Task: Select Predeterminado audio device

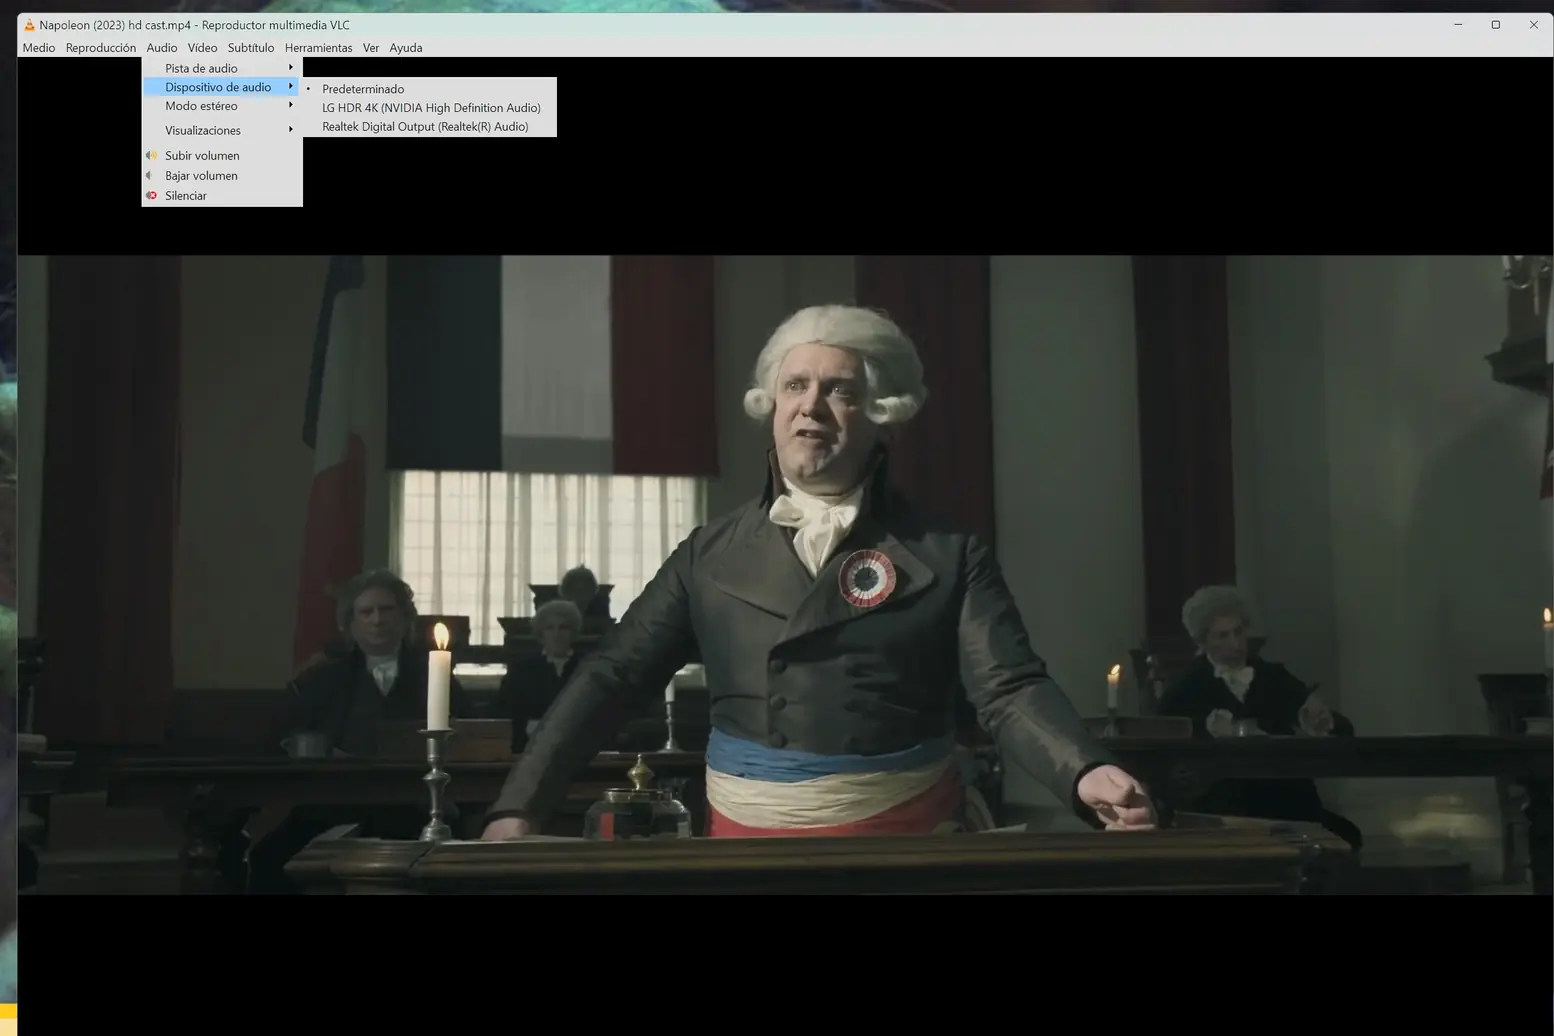Action: click(430, 89)
